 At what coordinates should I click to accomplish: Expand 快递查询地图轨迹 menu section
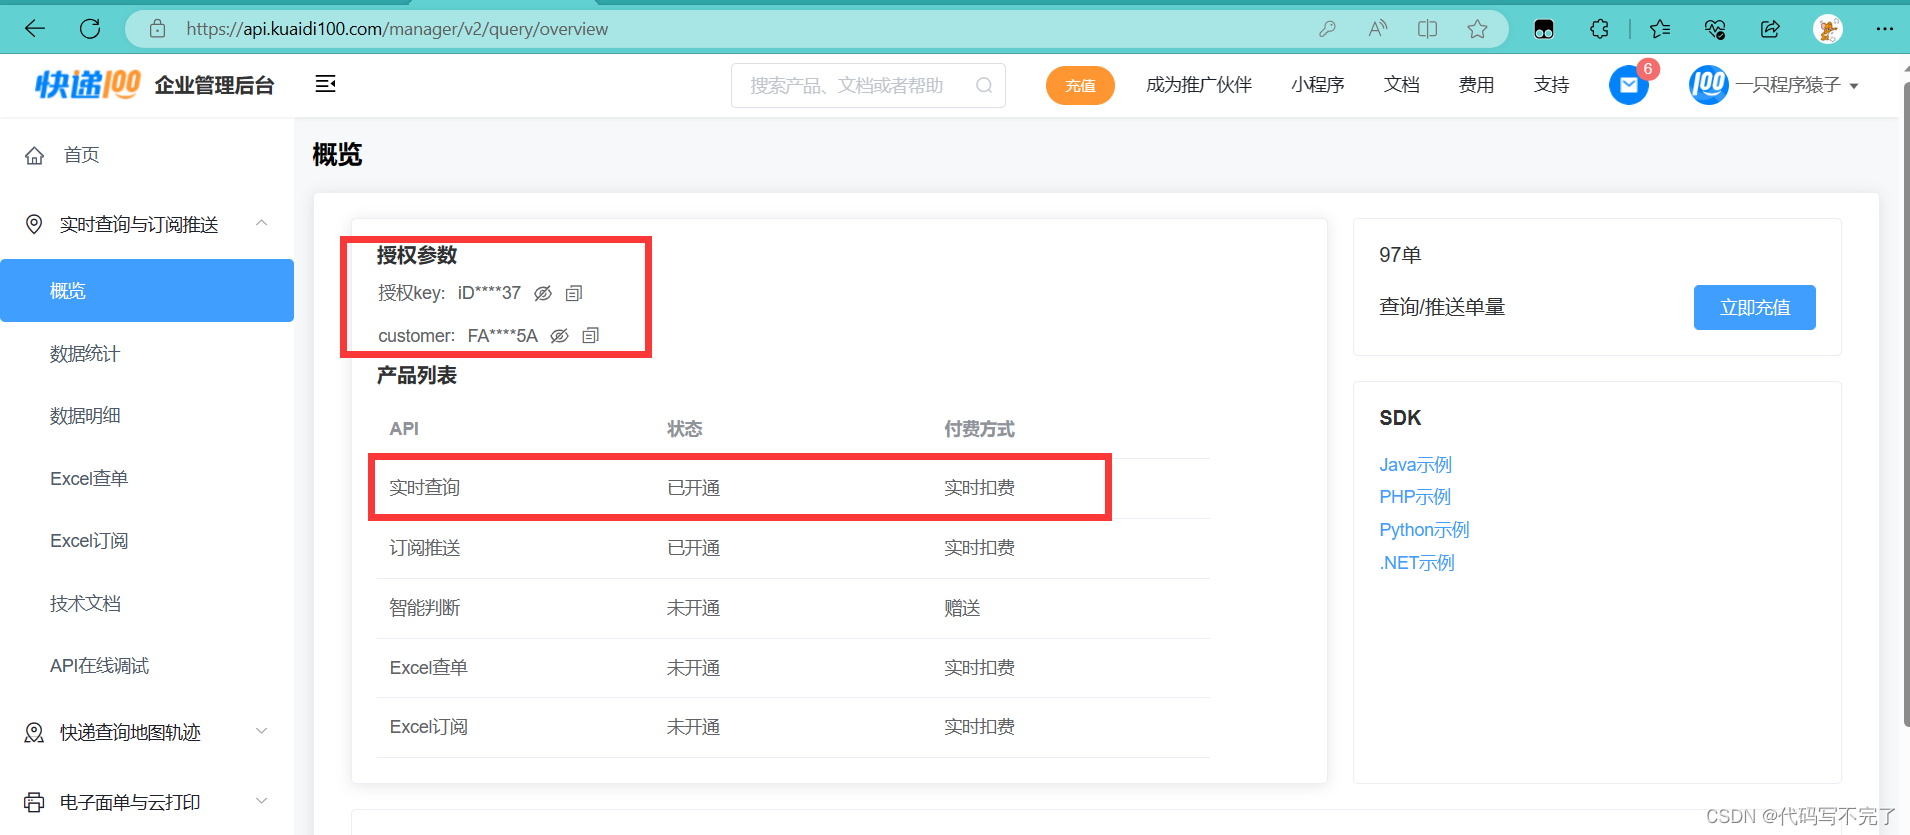pyautogui.click(x=262, y=731)
